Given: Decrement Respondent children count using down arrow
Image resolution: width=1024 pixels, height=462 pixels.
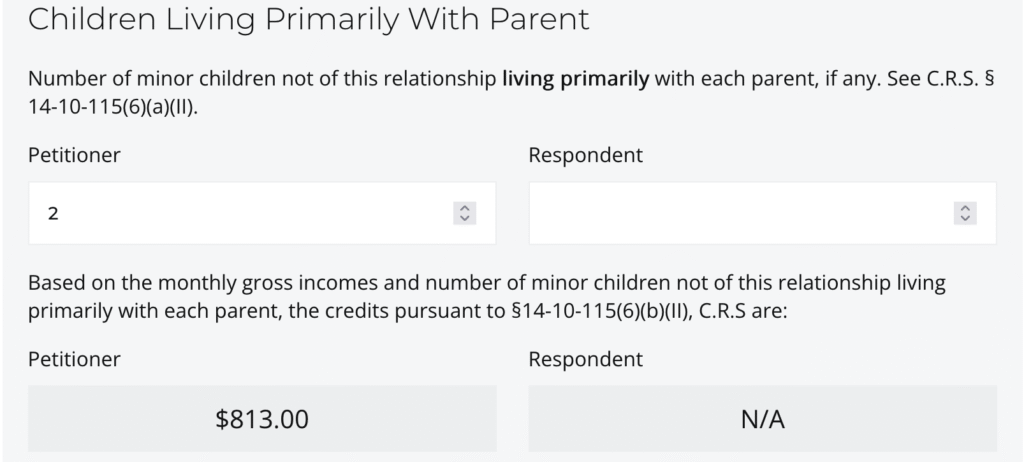Looking at the screenshot, I should click(965, 218).
